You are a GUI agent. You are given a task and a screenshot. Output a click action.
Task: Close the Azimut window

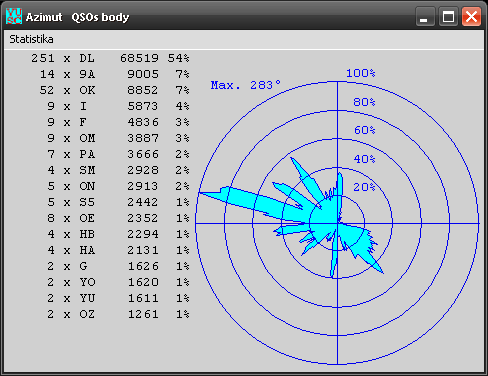[471, 16]
